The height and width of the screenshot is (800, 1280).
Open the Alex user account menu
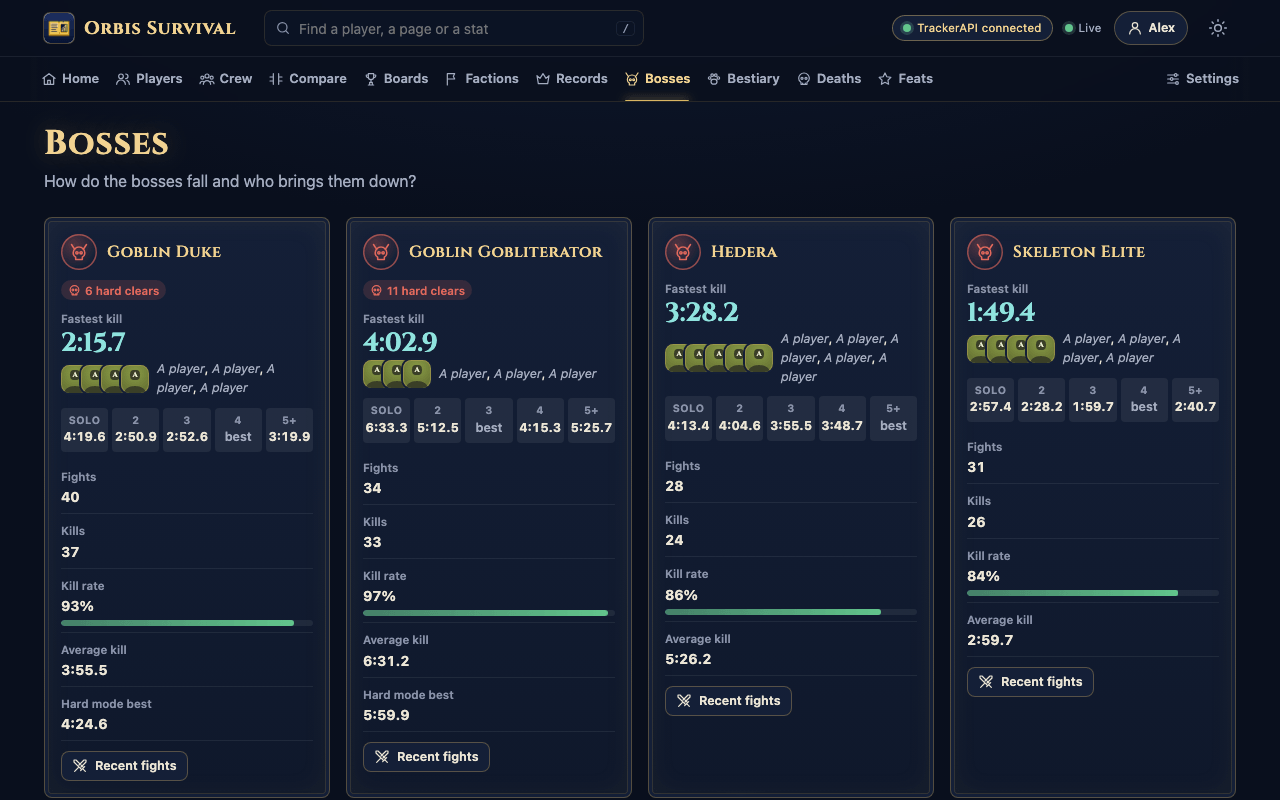coord(1151,28)
